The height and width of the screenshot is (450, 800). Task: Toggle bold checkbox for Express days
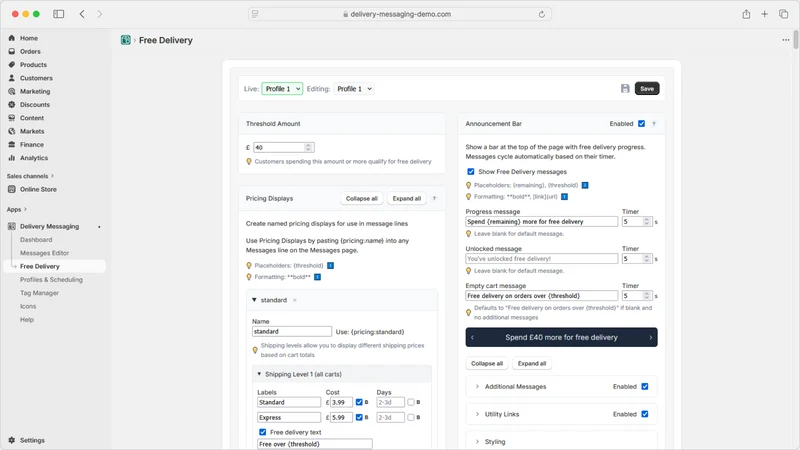coord(411,417)
